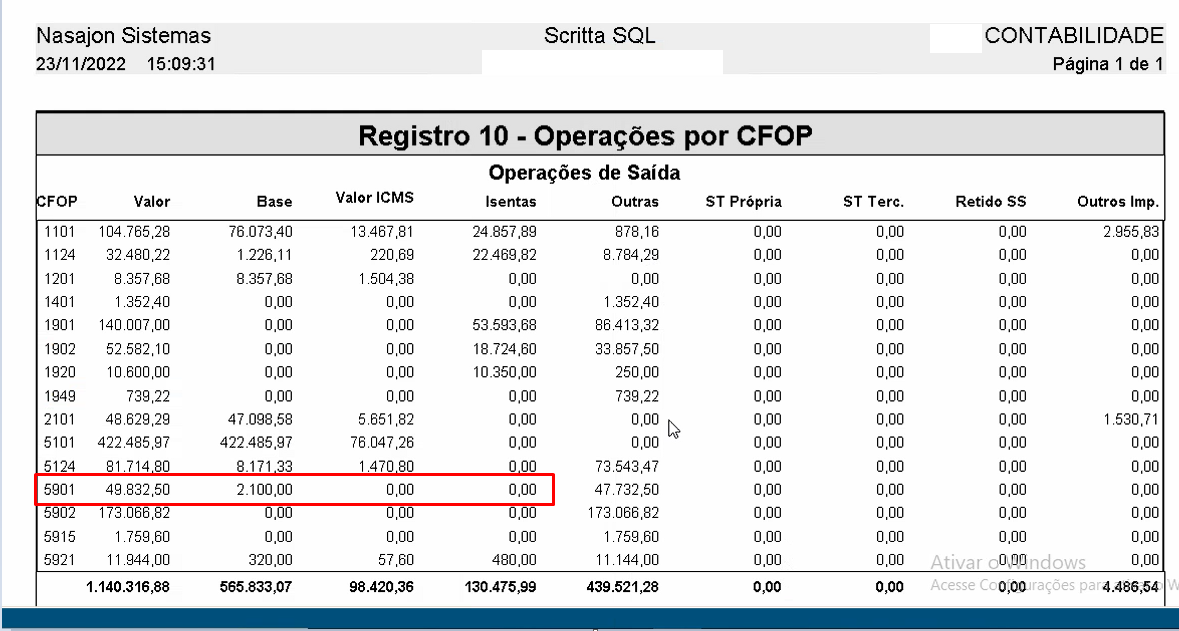Click the Valor ICMS column header
The image size is (1179, 631).
374,199
